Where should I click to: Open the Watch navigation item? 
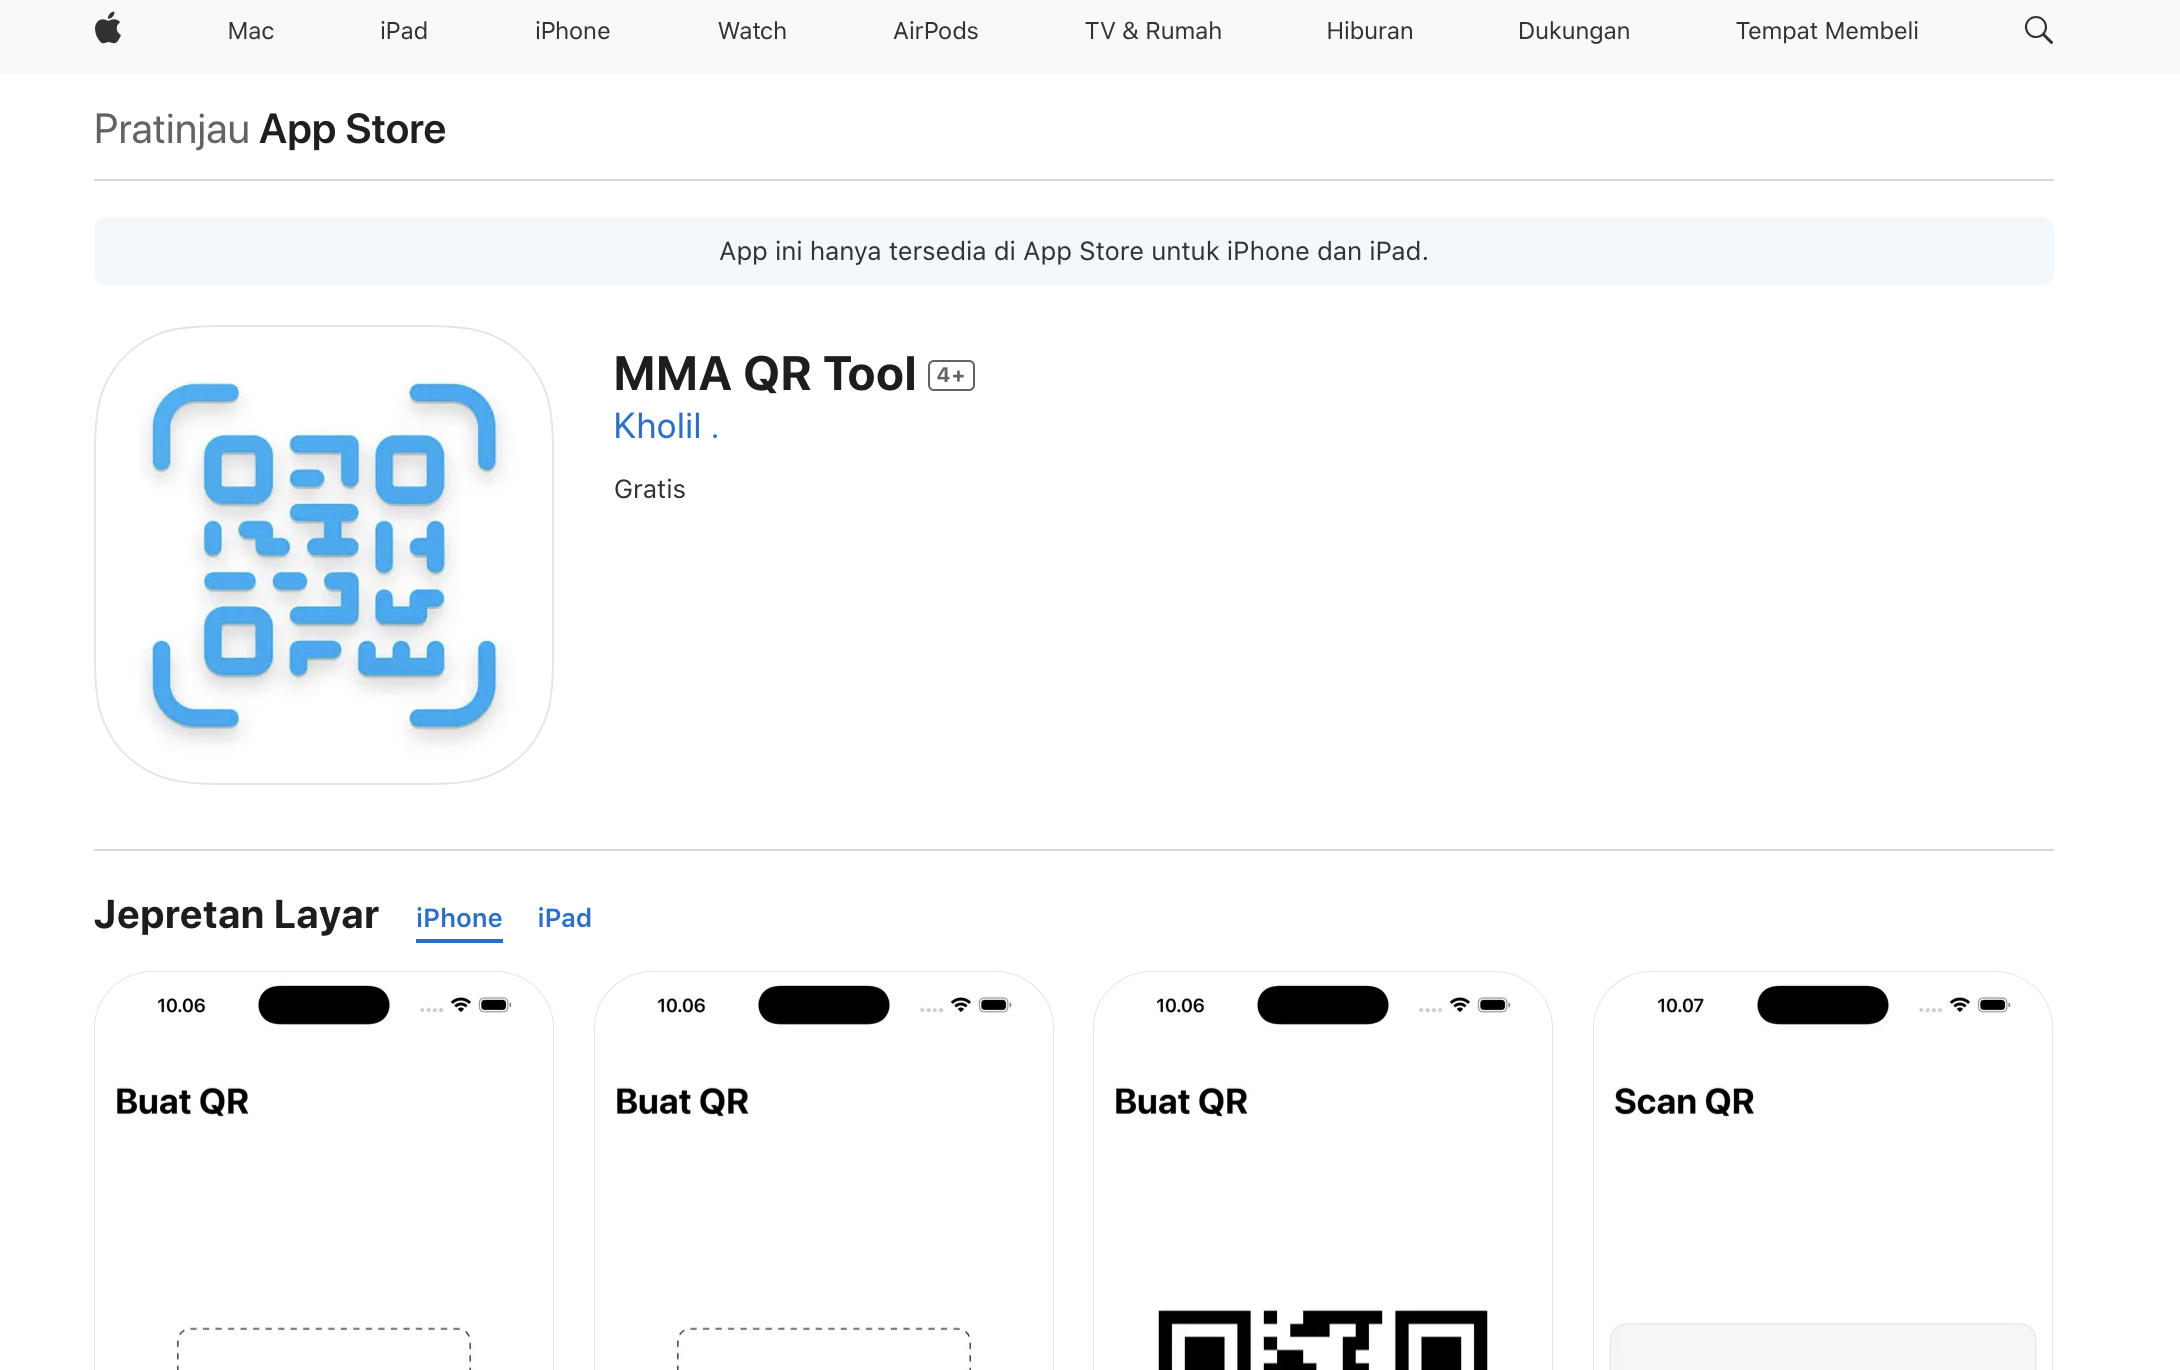tap(752, 31)
